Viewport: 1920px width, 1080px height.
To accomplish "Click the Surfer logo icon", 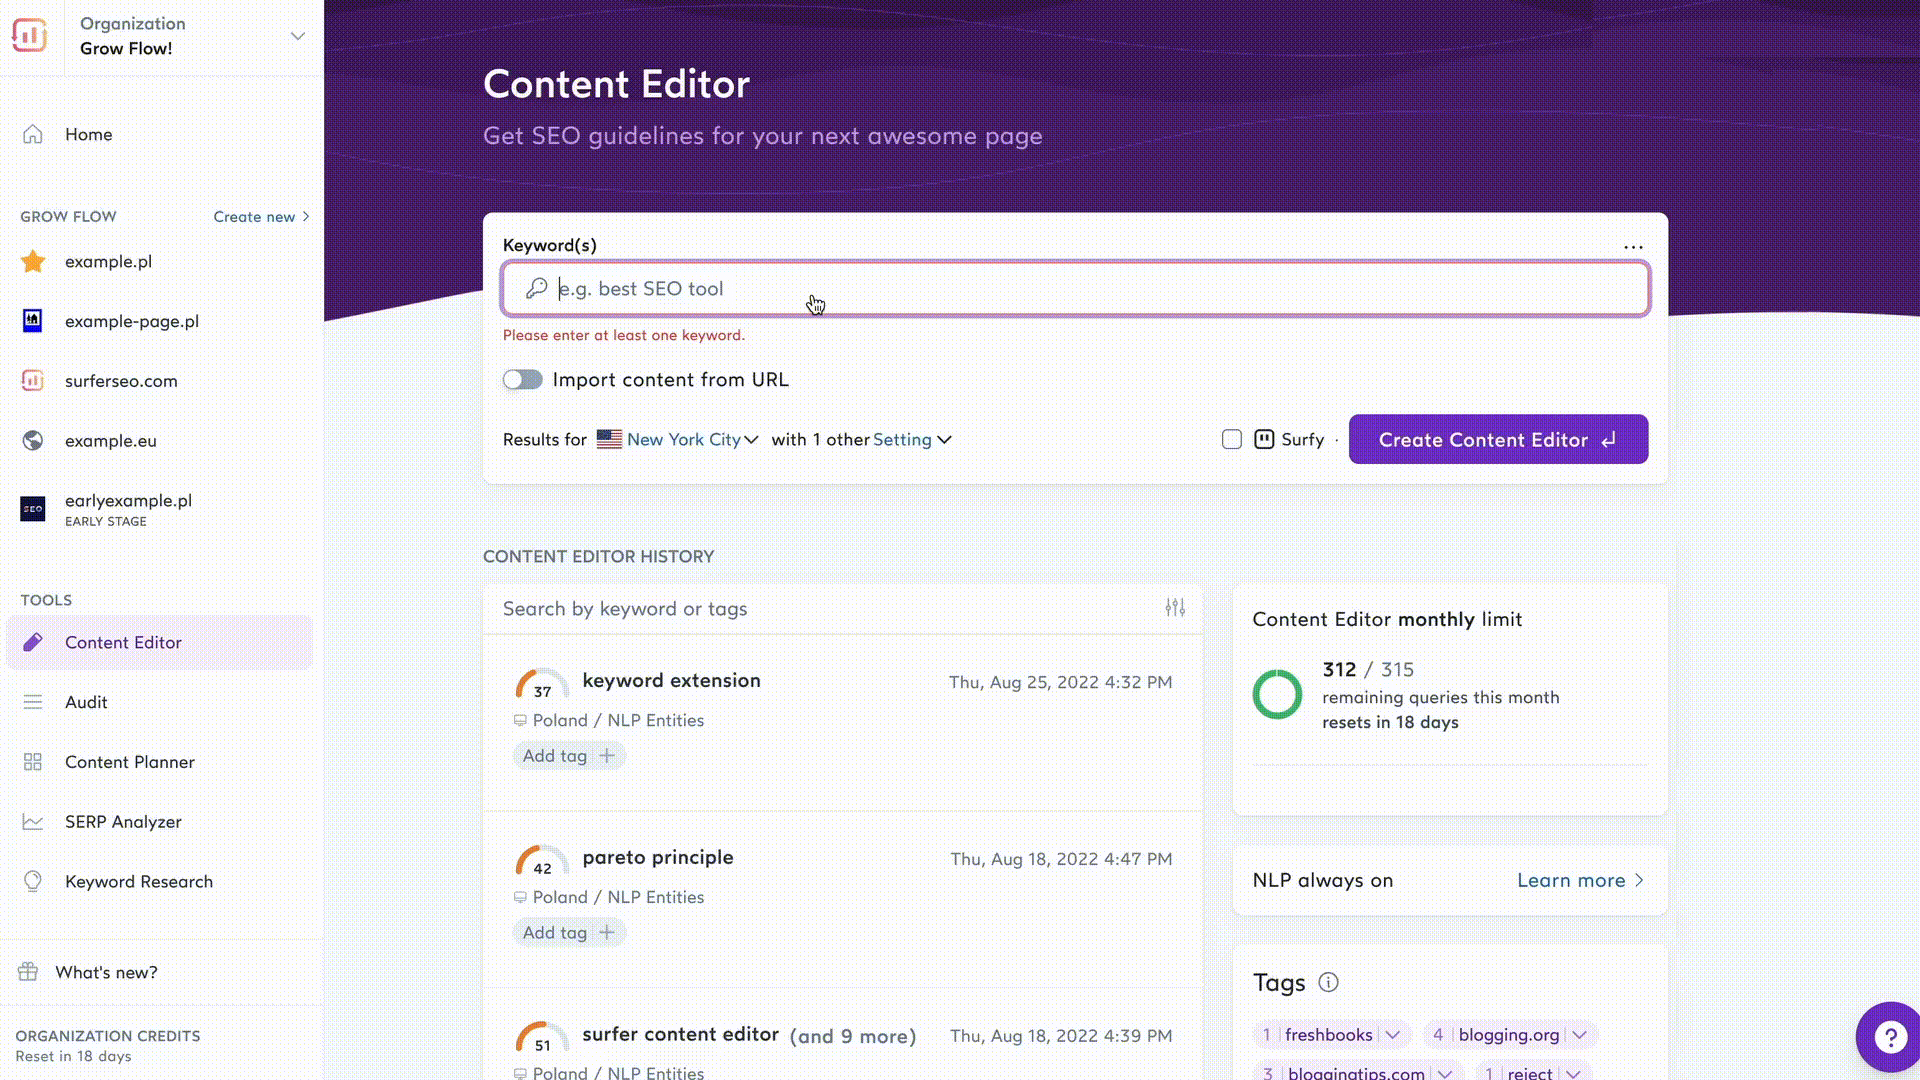I will tap(30, 35).
